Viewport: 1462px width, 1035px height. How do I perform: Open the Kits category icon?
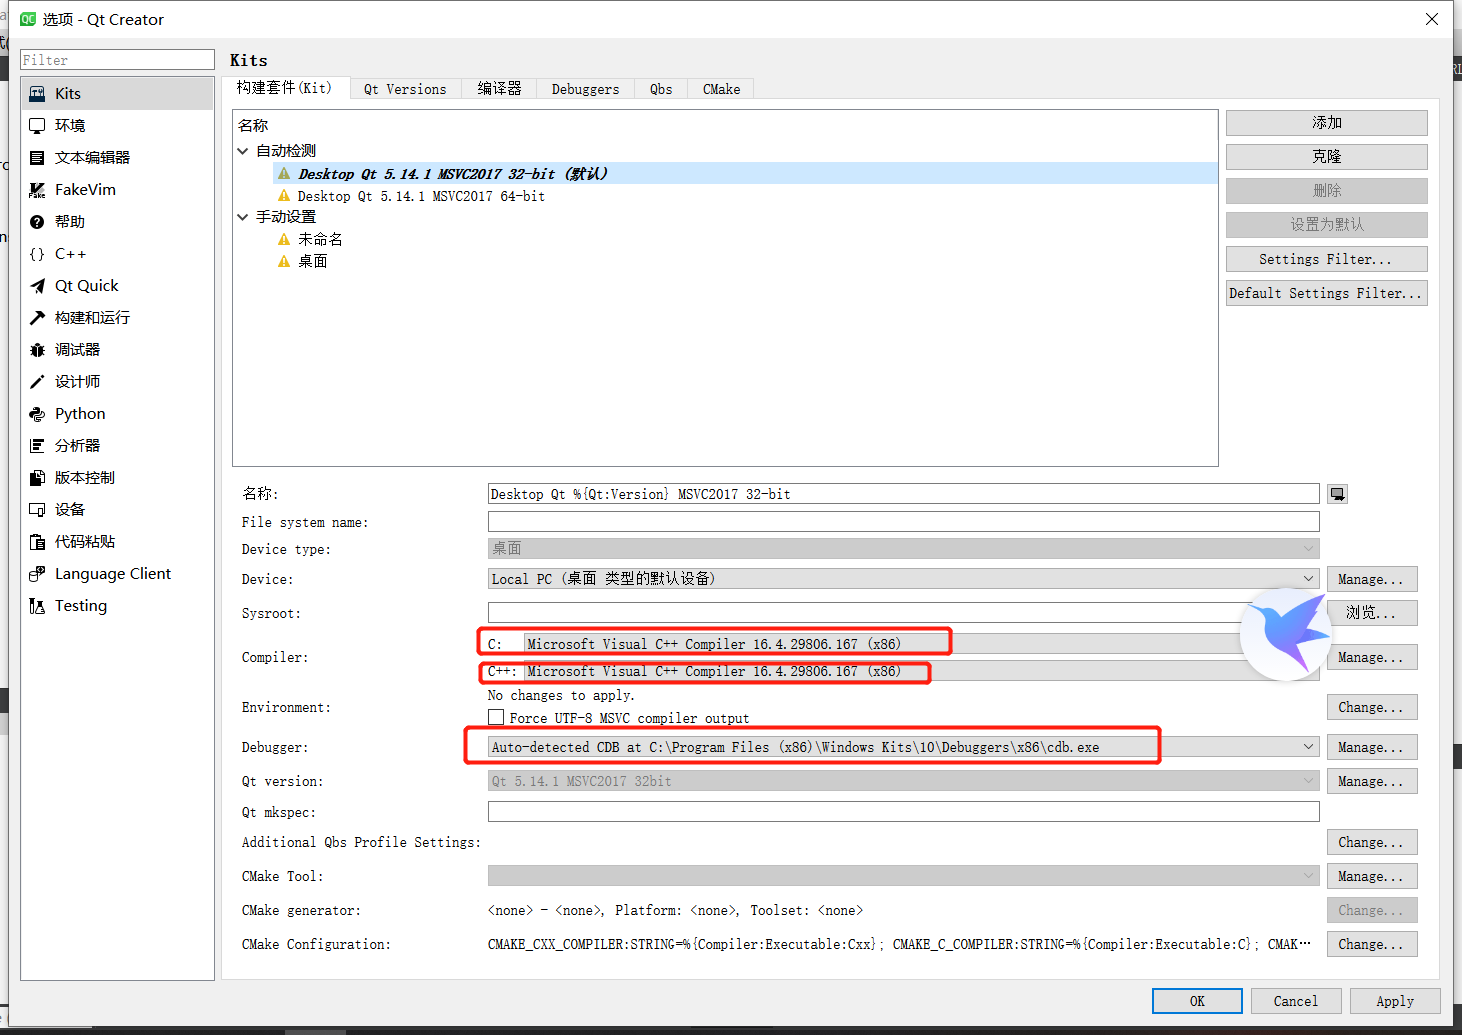click(x=37, y=94)
